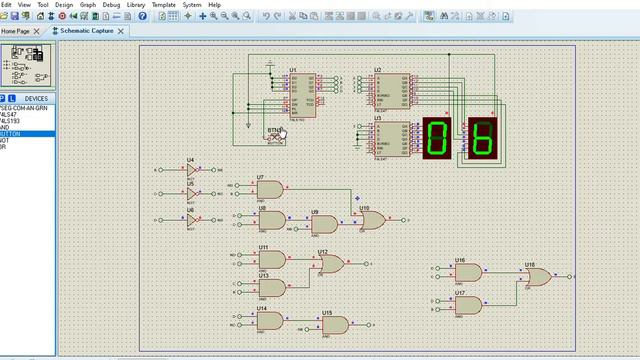Select OR in the device list
This screenshot has width=640, height=360.
(27, 147)
